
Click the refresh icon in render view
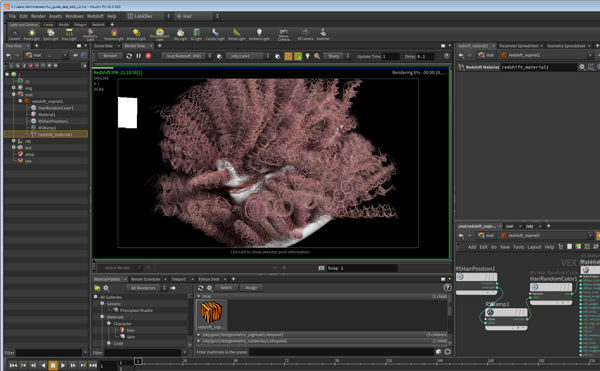tap(129, 56)
